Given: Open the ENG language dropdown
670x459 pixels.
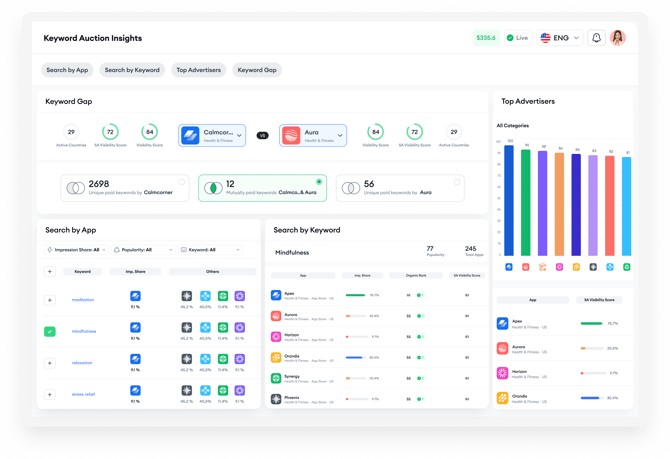Looking at the screenshot, I should pyautogui.click(x=560, y=38).
